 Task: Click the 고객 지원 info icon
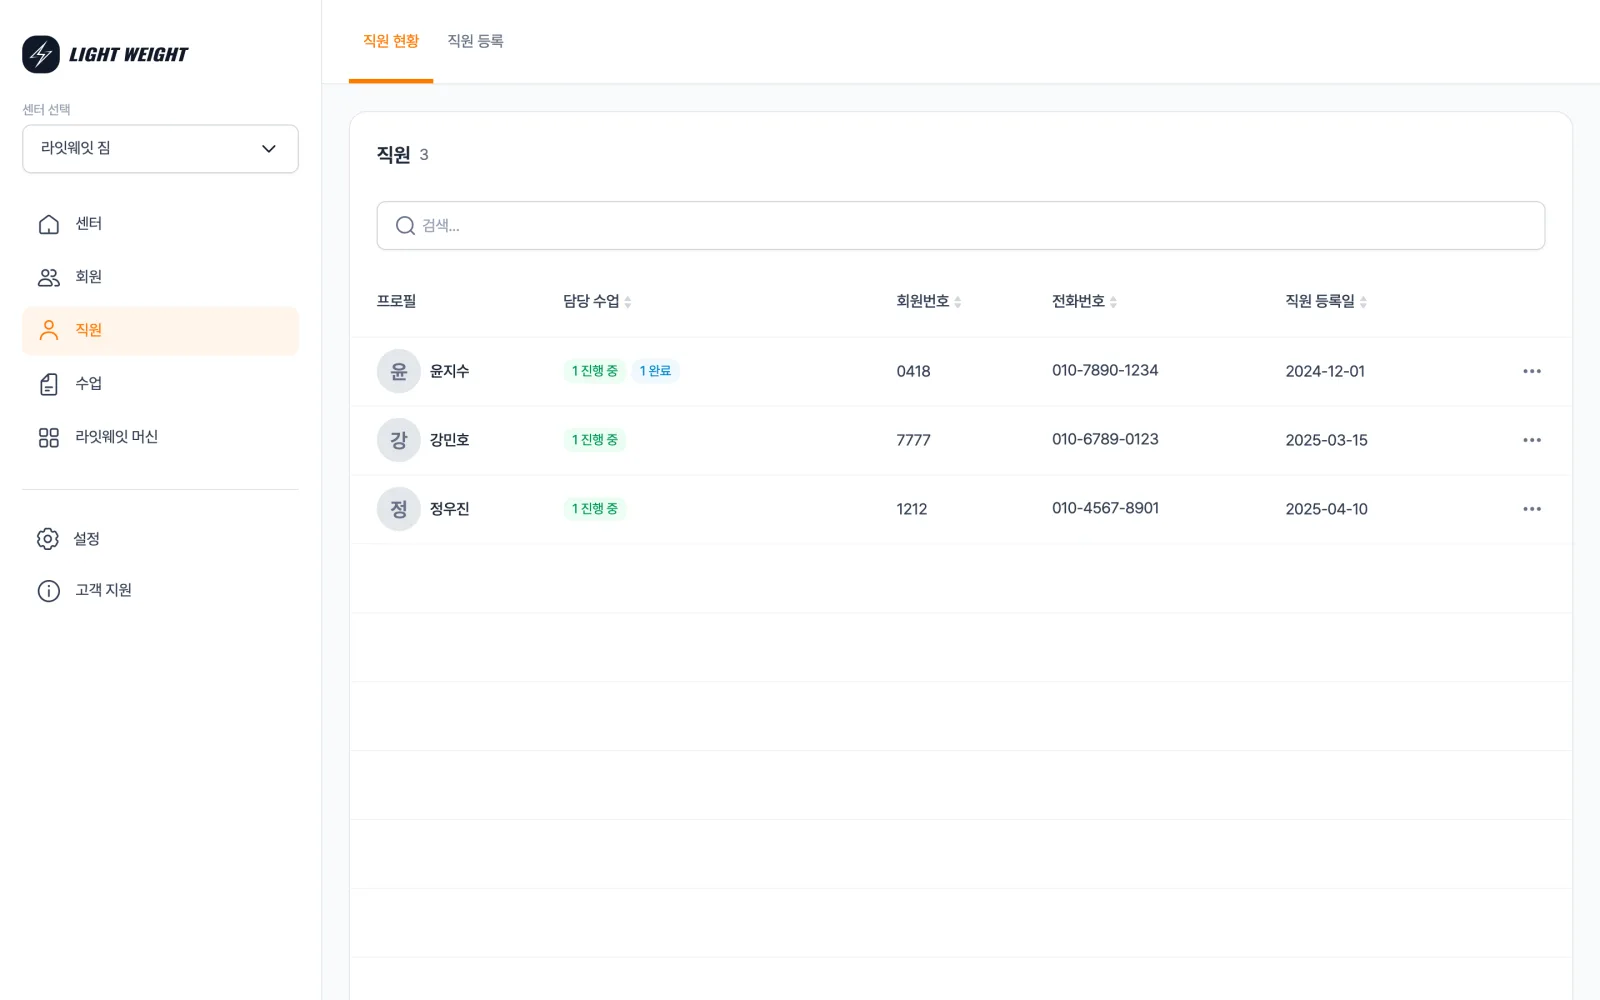tap(49, 591)
